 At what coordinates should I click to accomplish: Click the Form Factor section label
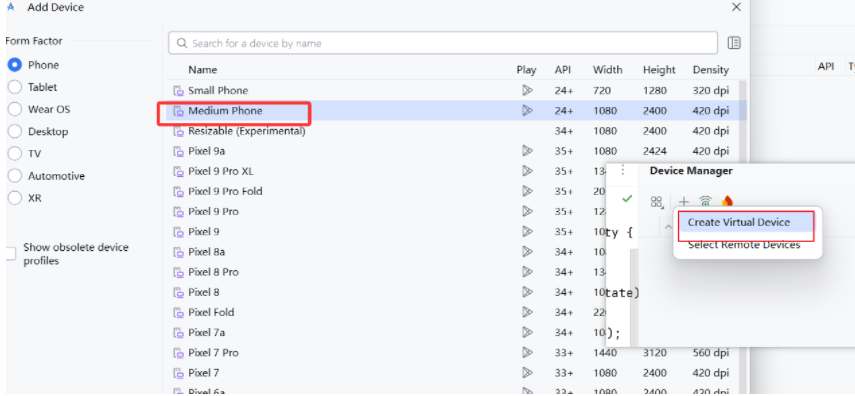[x=34, y=40]
